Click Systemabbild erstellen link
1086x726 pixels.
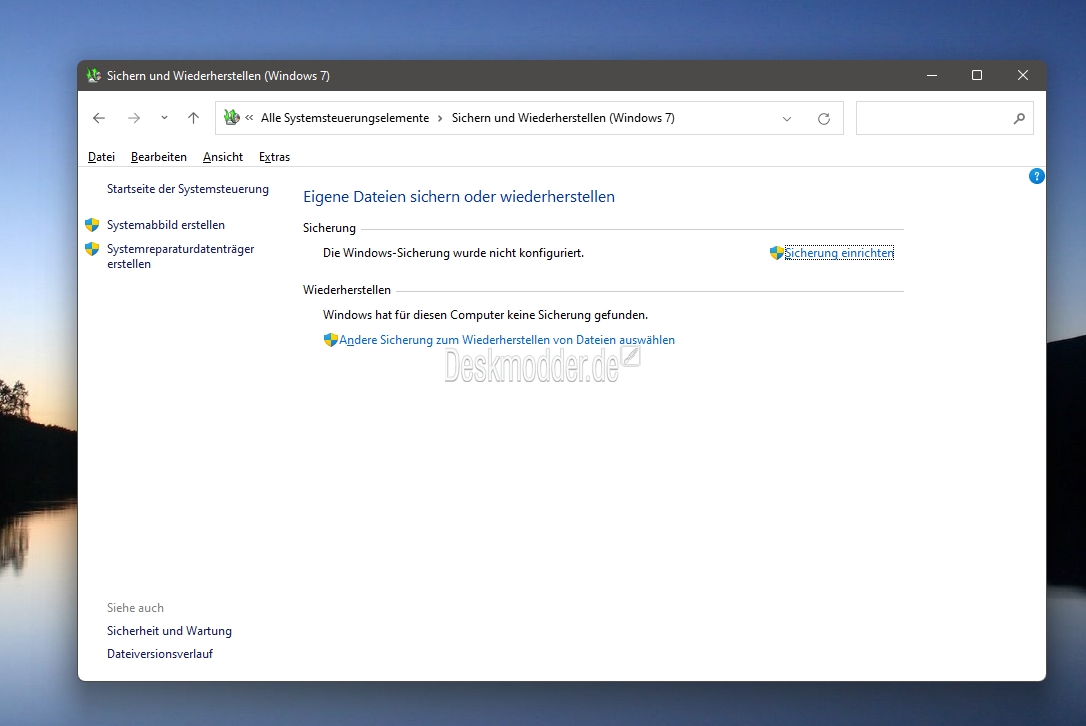click(x=166, y=225)
